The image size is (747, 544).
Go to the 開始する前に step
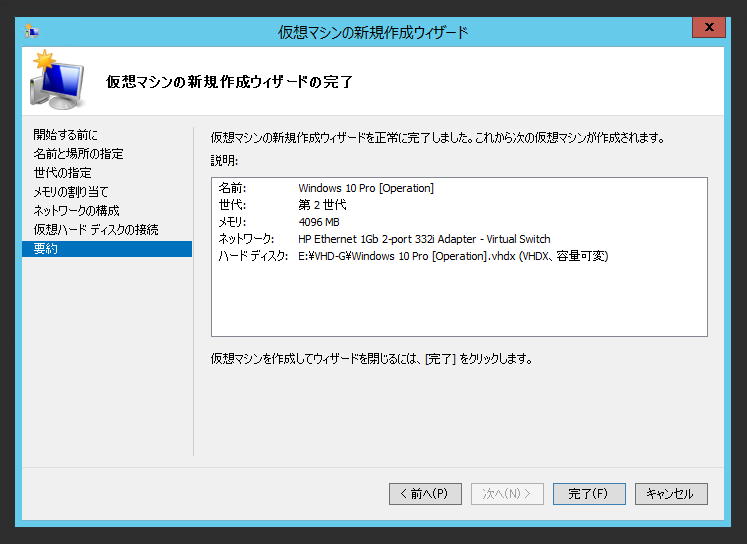65,135
